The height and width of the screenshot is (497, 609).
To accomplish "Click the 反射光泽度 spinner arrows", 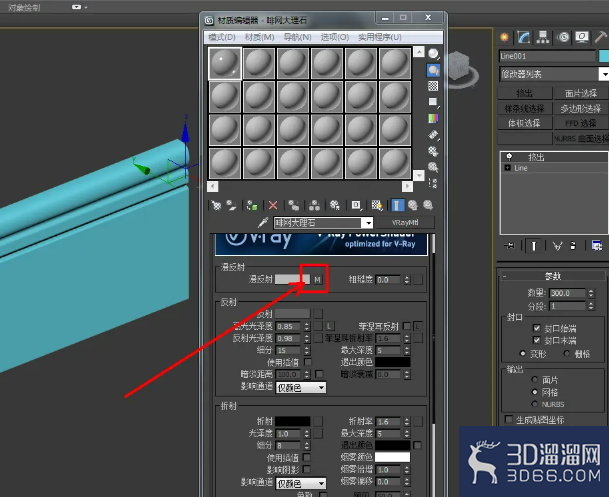I will tap(307, 338).
